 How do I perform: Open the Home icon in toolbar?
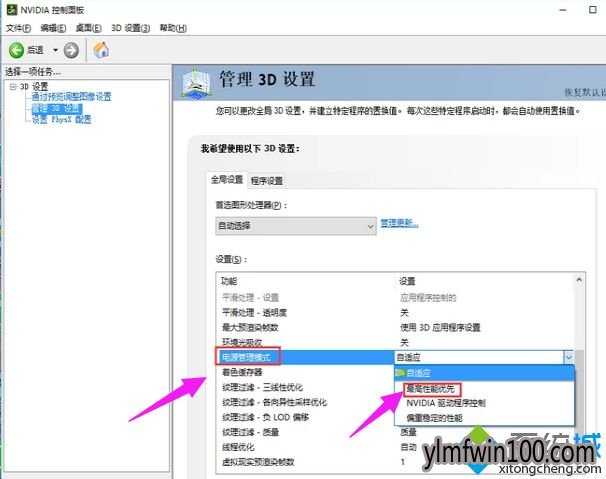101,50
